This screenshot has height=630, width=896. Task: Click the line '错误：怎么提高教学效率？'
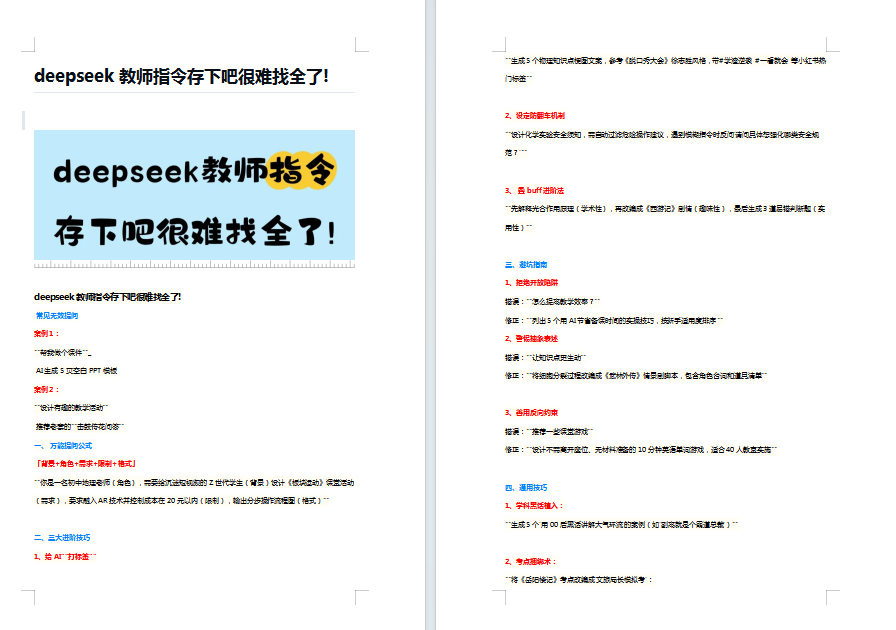click(x=553, y=302)
